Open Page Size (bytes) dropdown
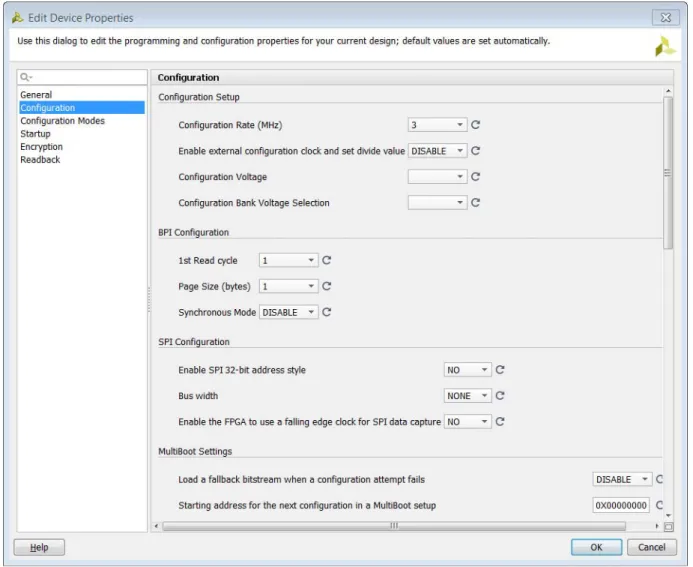Viewport: 693px width, 567px height. (289, 286)
